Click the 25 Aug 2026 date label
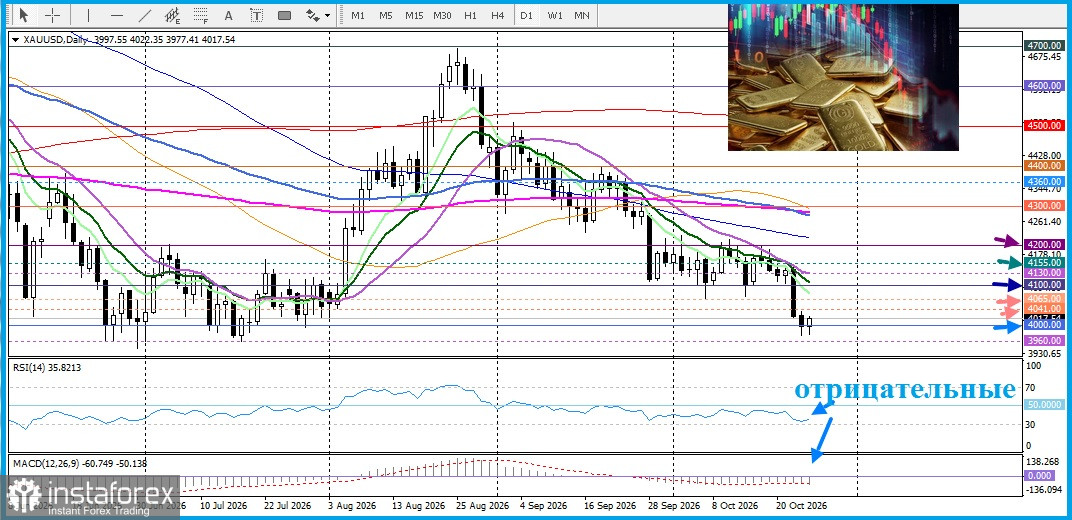1072x520 pixels. click(481, 506)
